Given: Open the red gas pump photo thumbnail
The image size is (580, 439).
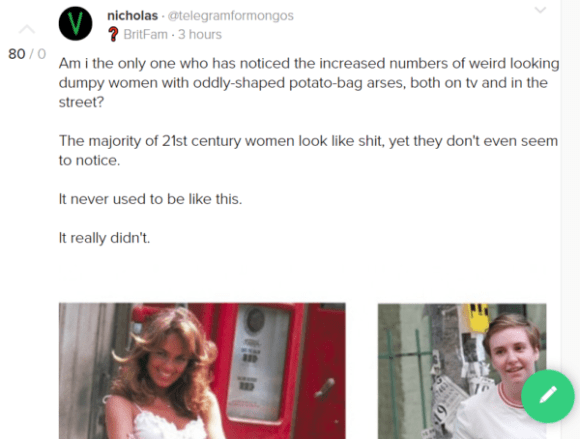Looking at the screenshot, I should (202, 371).
